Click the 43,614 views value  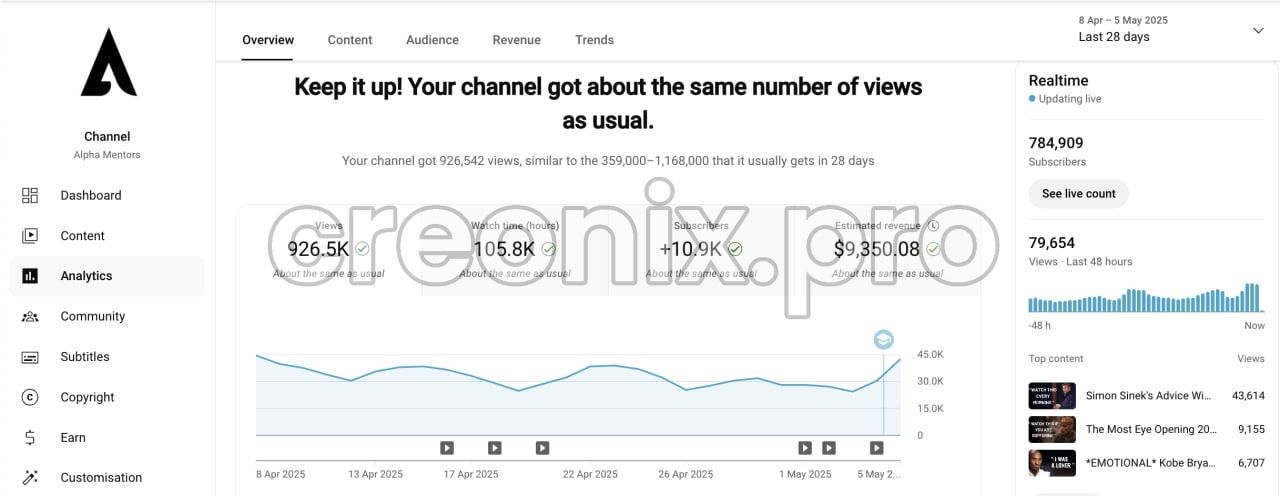1248,396
